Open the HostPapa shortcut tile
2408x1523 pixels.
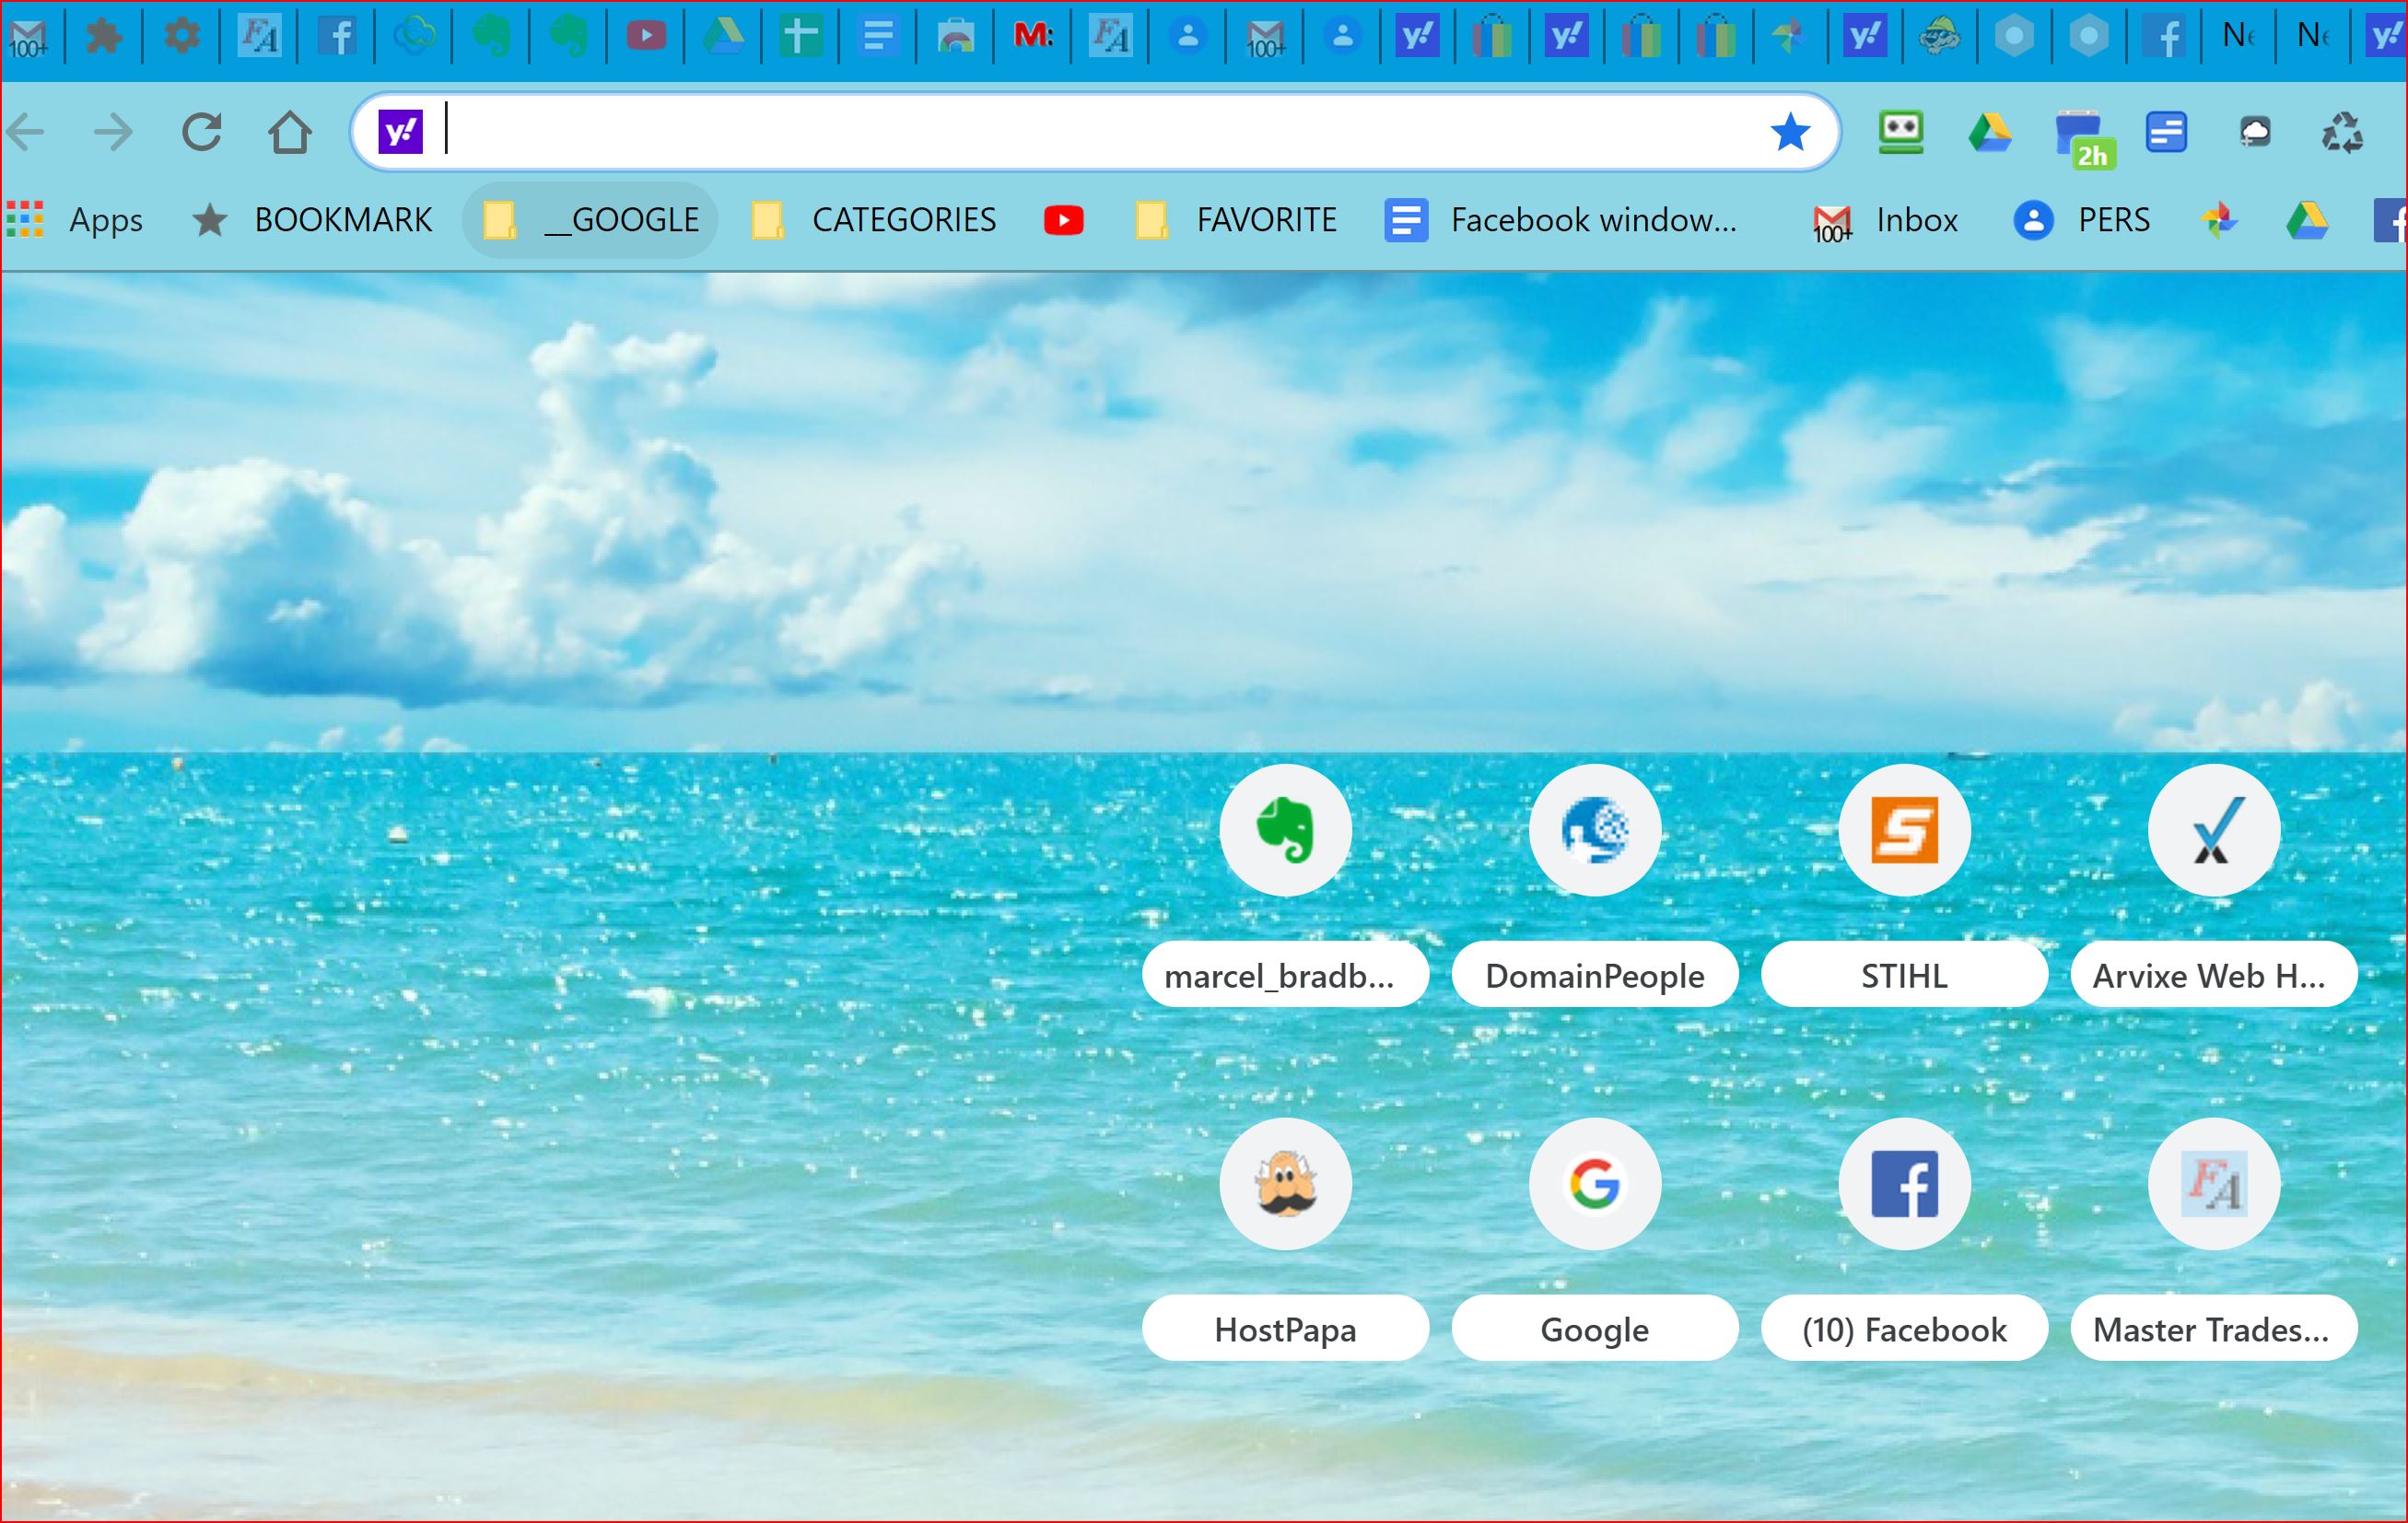(x=1285, y=1184)
